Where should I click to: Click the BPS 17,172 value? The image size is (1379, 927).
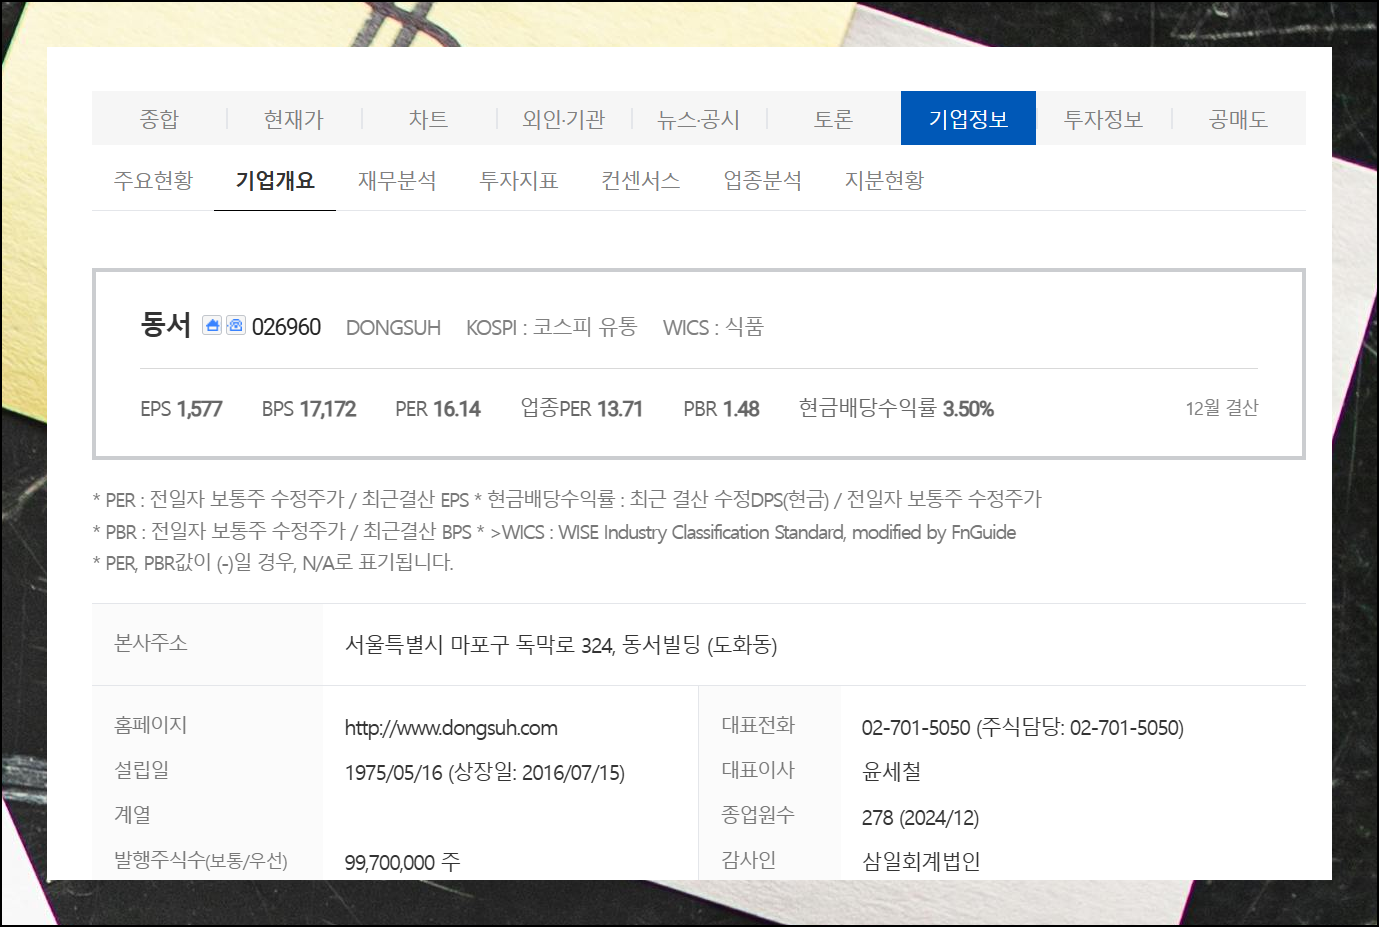[x=309, y=409]
